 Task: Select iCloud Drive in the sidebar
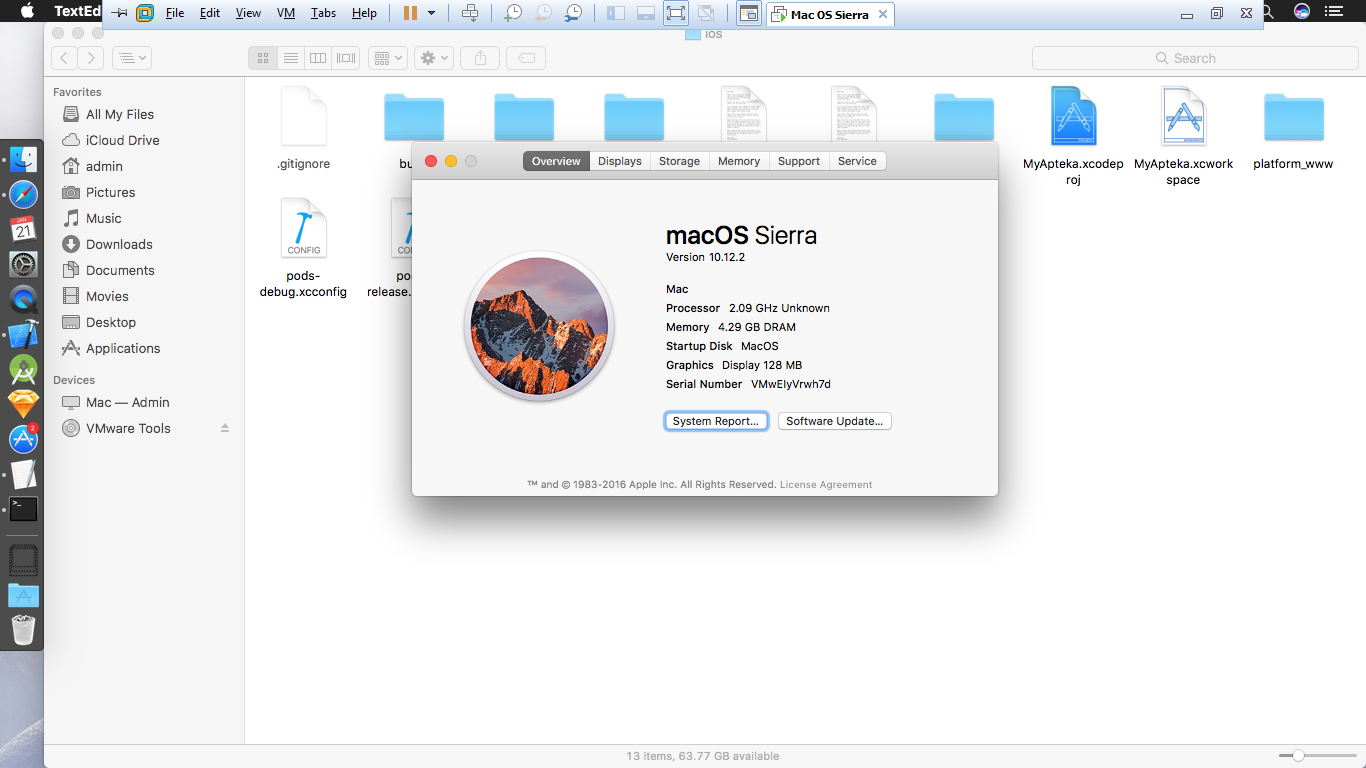pos(122,140)
